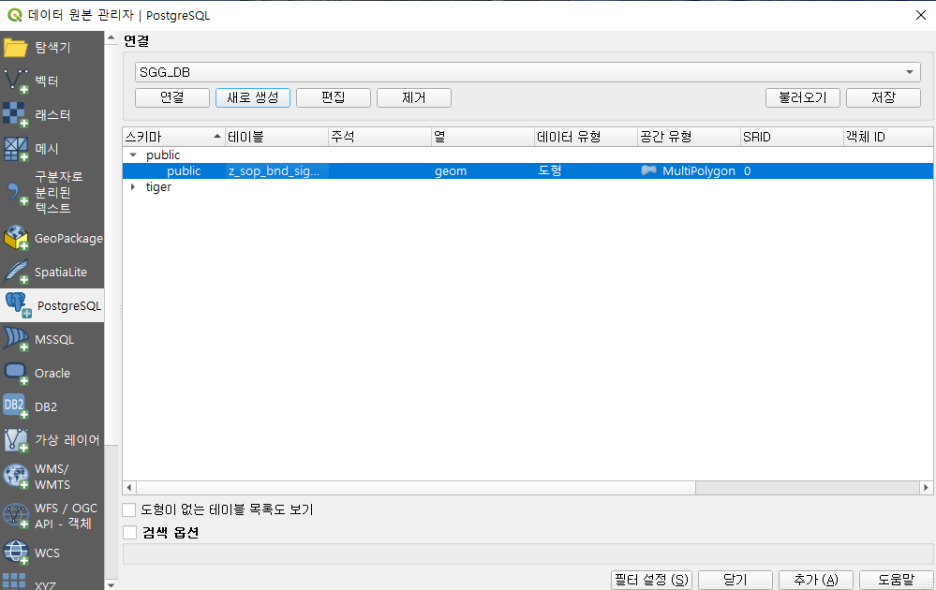This screenshot has width=936, height=590.
Task: Click the 닫기 close button
Action: tap(735, 580)
